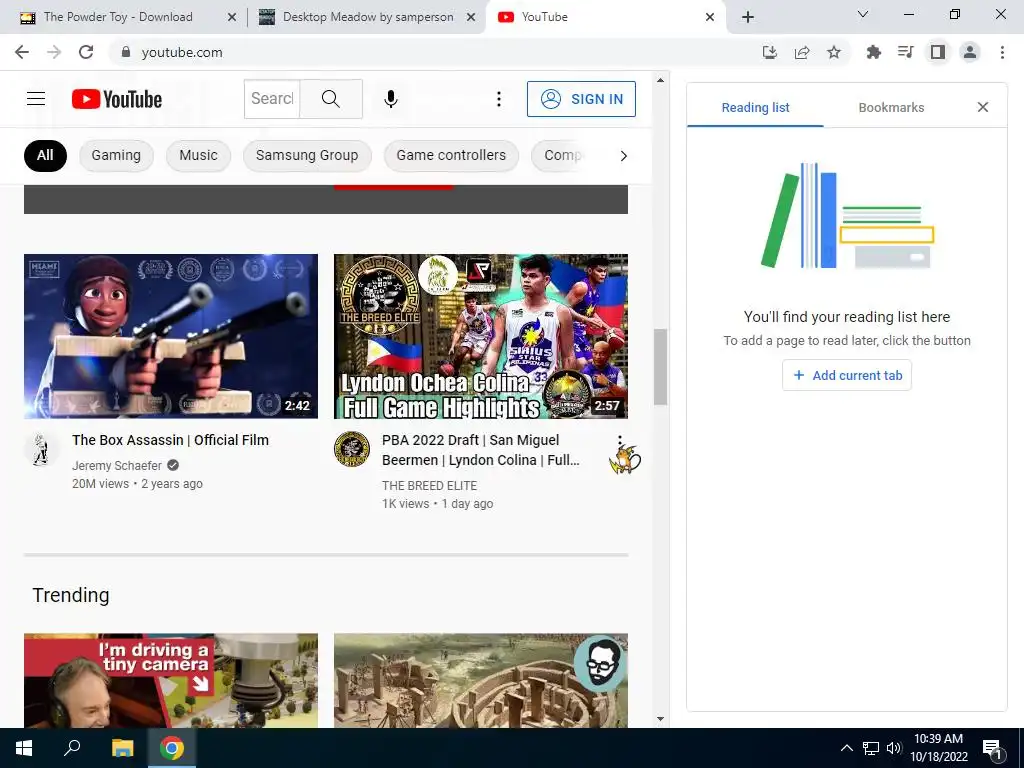1024x768 pixels.
Task: Click the YouTube search input field
Action: (272, 99)
